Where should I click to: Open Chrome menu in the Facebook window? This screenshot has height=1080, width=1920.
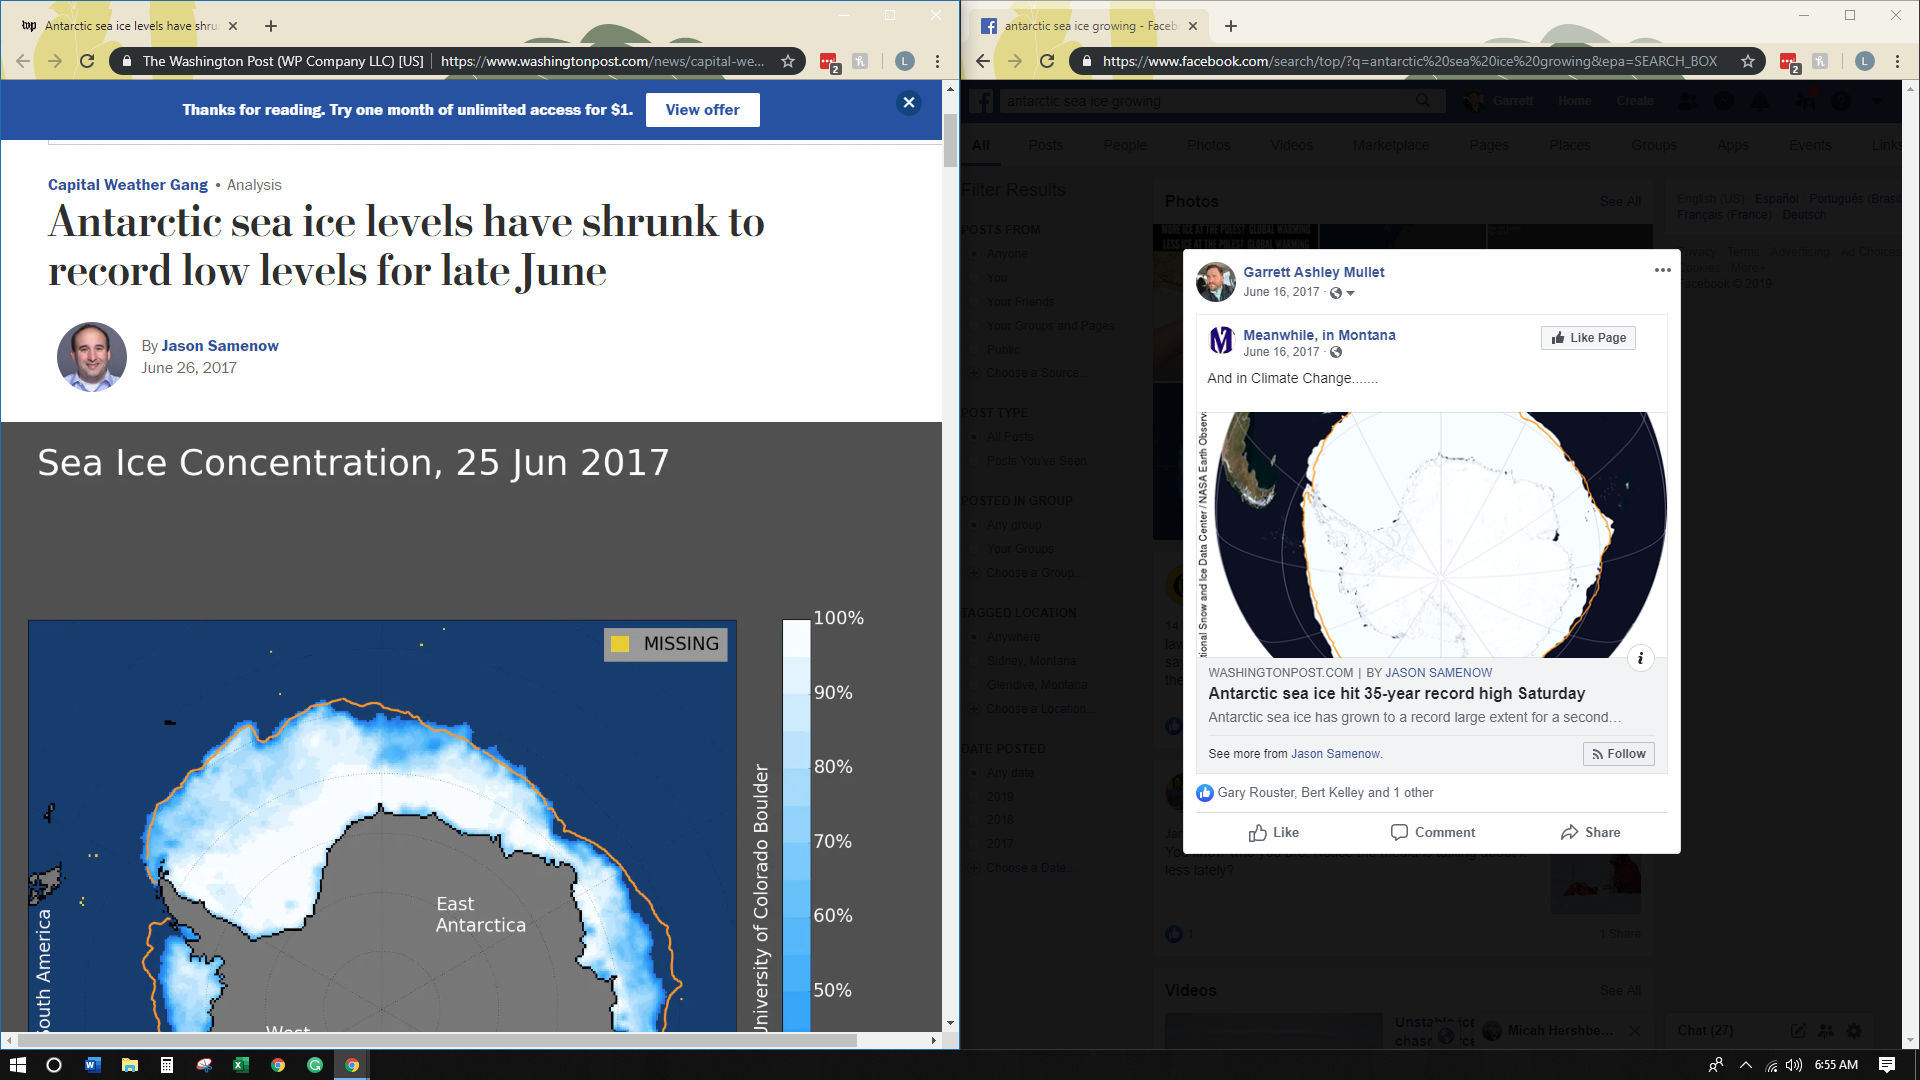1897,61
